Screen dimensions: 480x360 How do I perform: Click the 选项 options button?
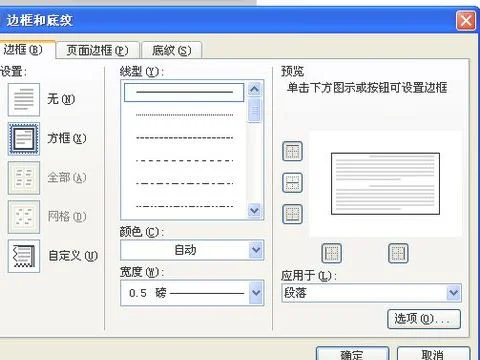(424, 319)
